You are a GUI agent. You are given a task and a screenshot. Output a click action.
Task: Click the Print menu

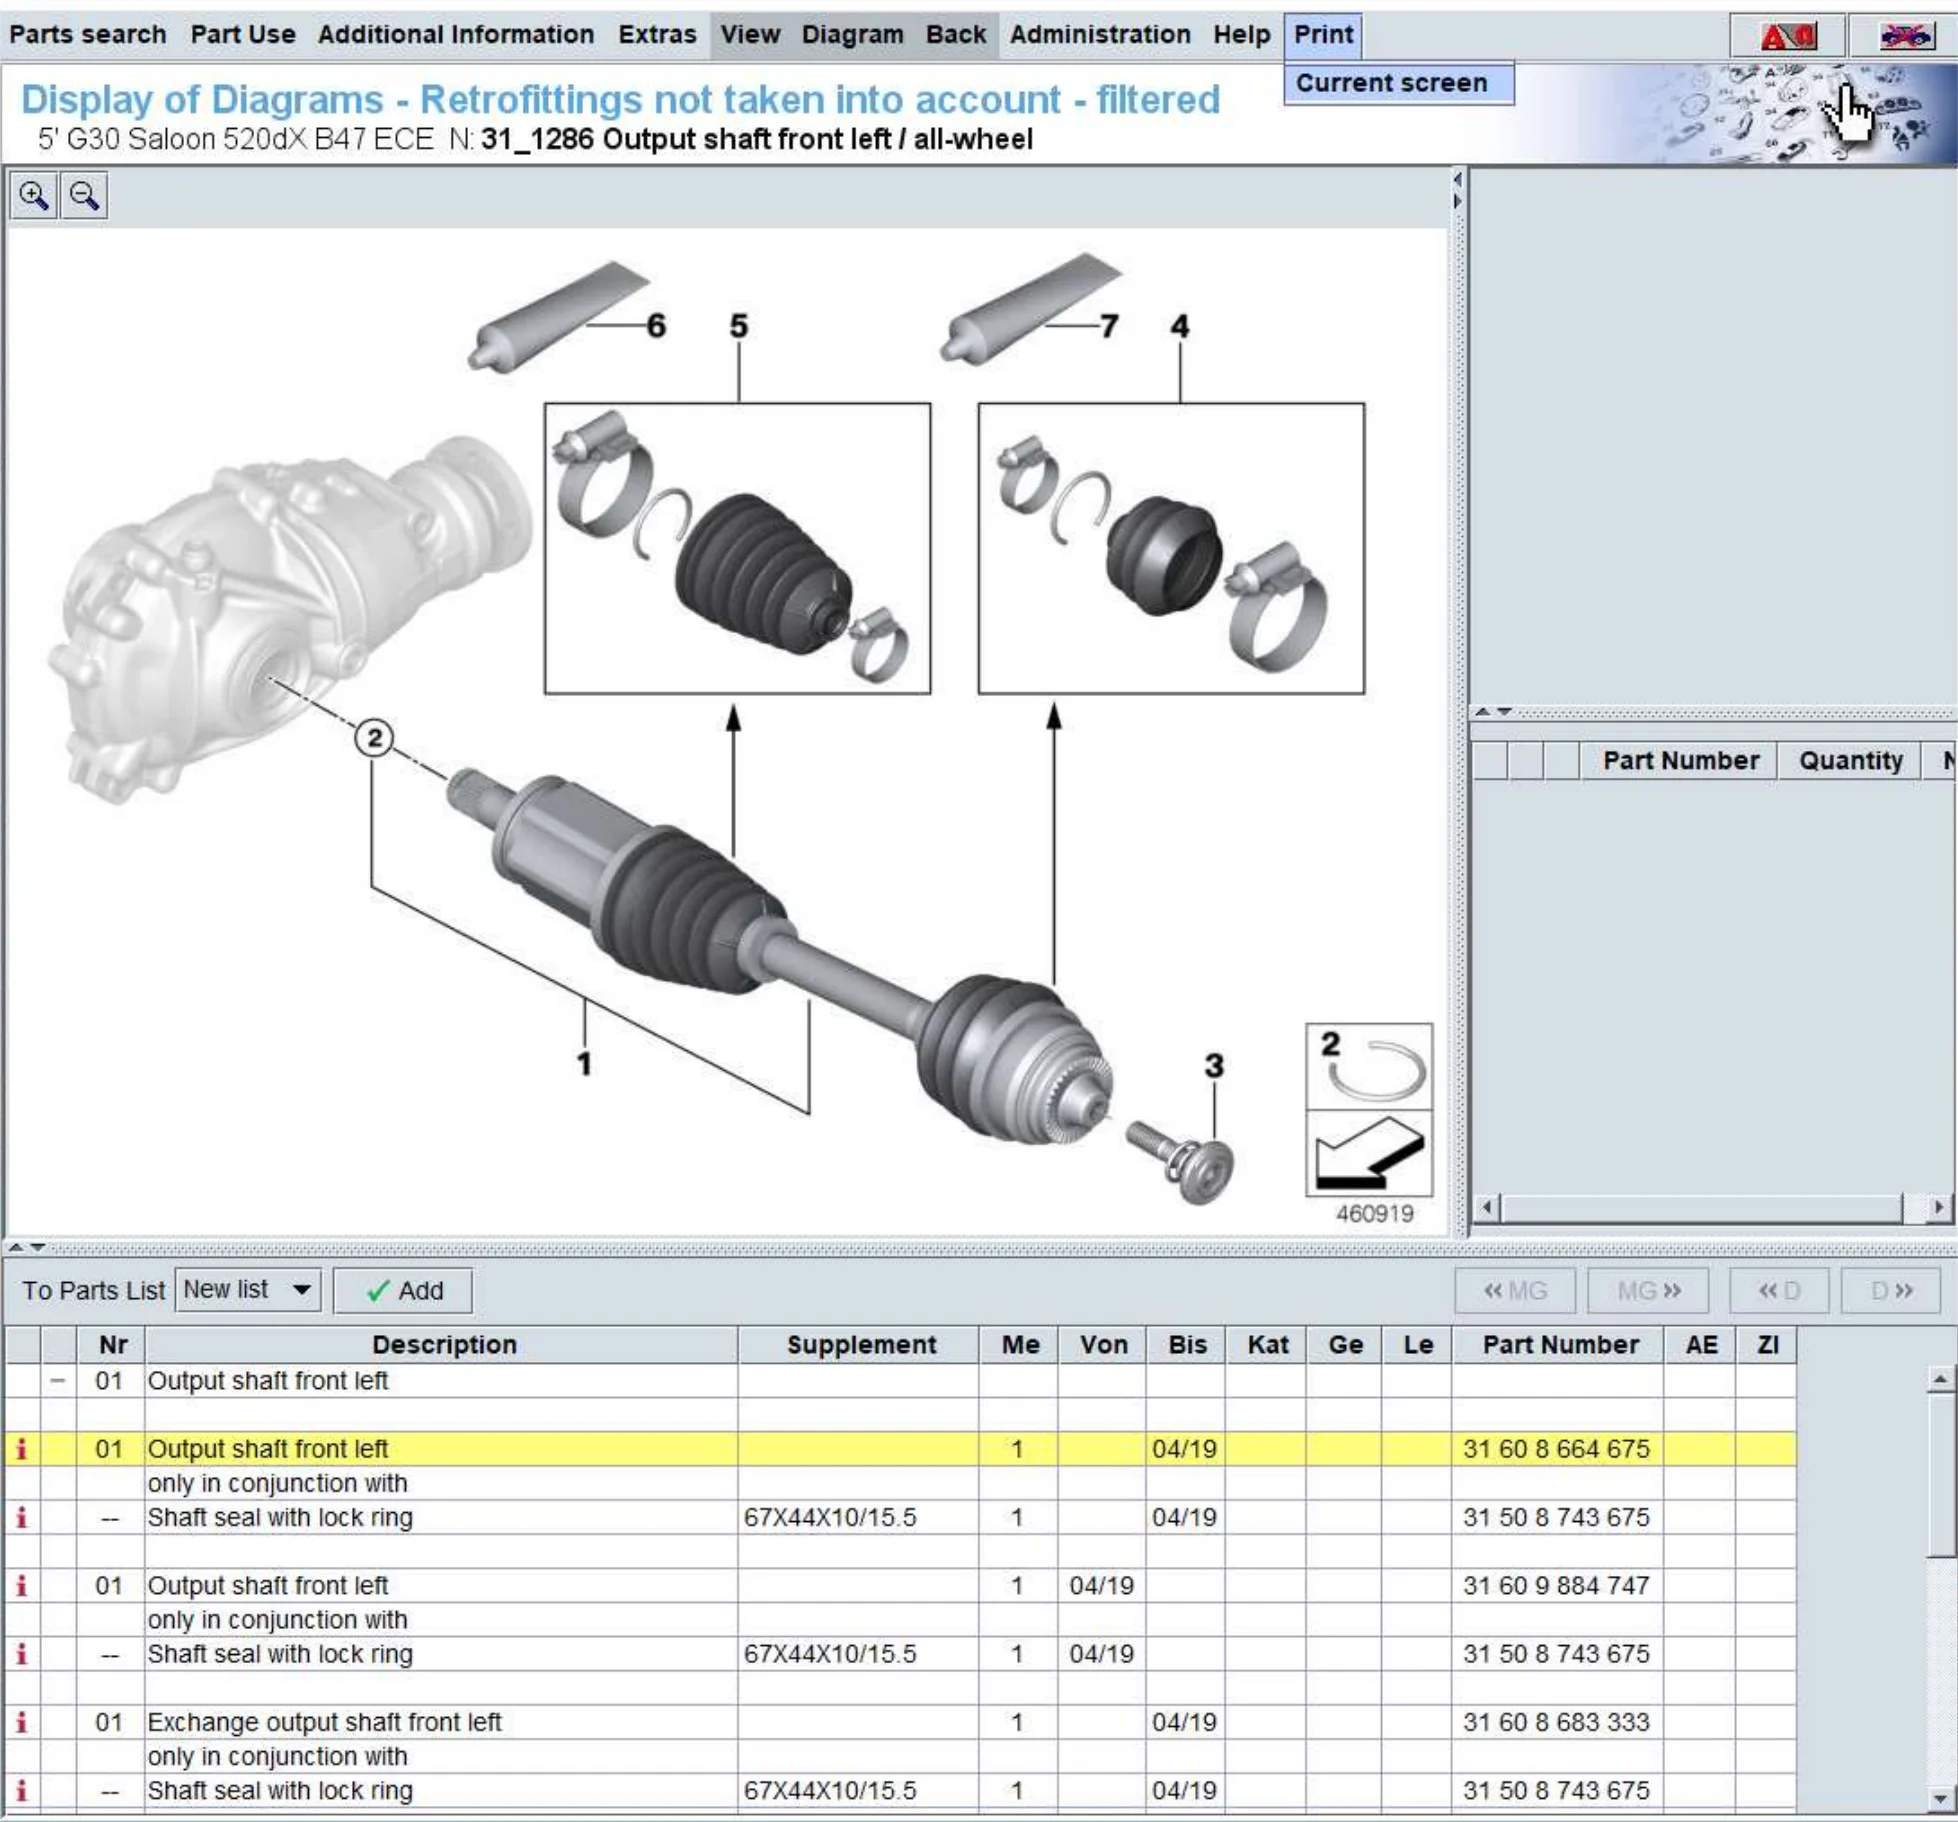point(1323,34)
